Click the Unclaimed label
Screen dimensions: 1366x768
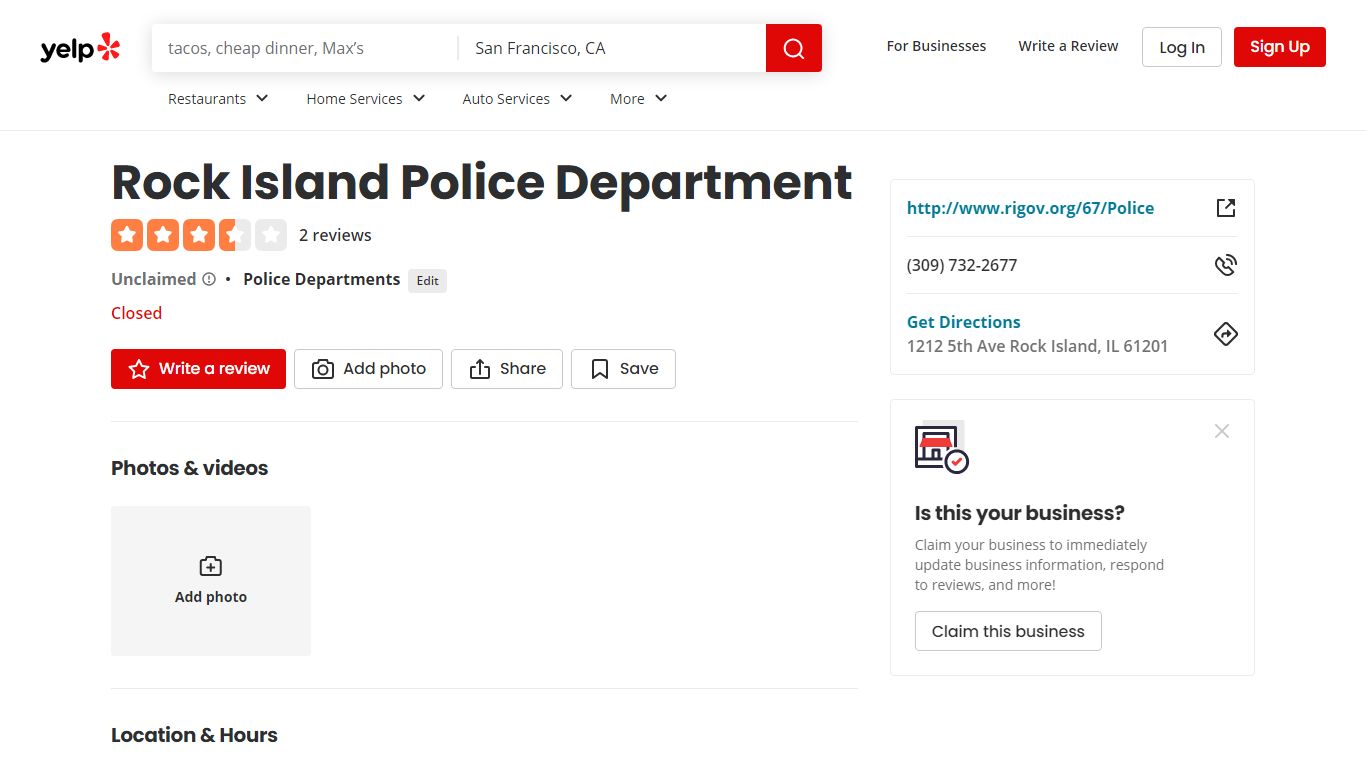153,279
